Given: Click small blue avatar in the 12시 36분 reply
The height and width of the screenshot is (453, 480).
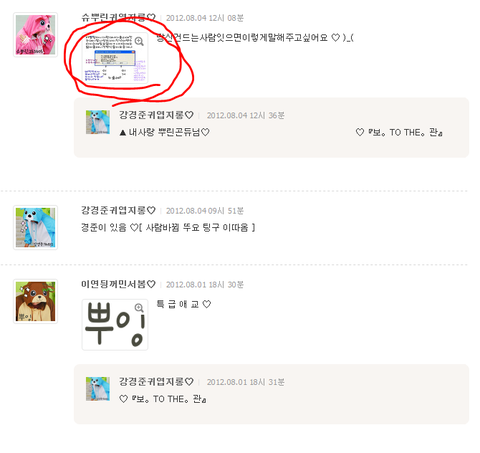Looking at the screenshot, I should [98, 122].
